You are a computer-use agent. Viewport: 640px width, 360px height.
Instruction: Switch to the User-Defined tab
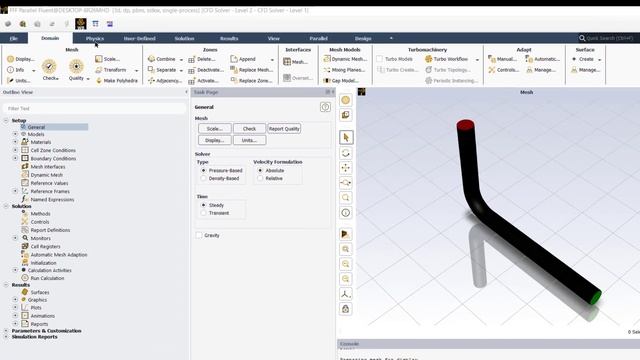pos(140,38)
